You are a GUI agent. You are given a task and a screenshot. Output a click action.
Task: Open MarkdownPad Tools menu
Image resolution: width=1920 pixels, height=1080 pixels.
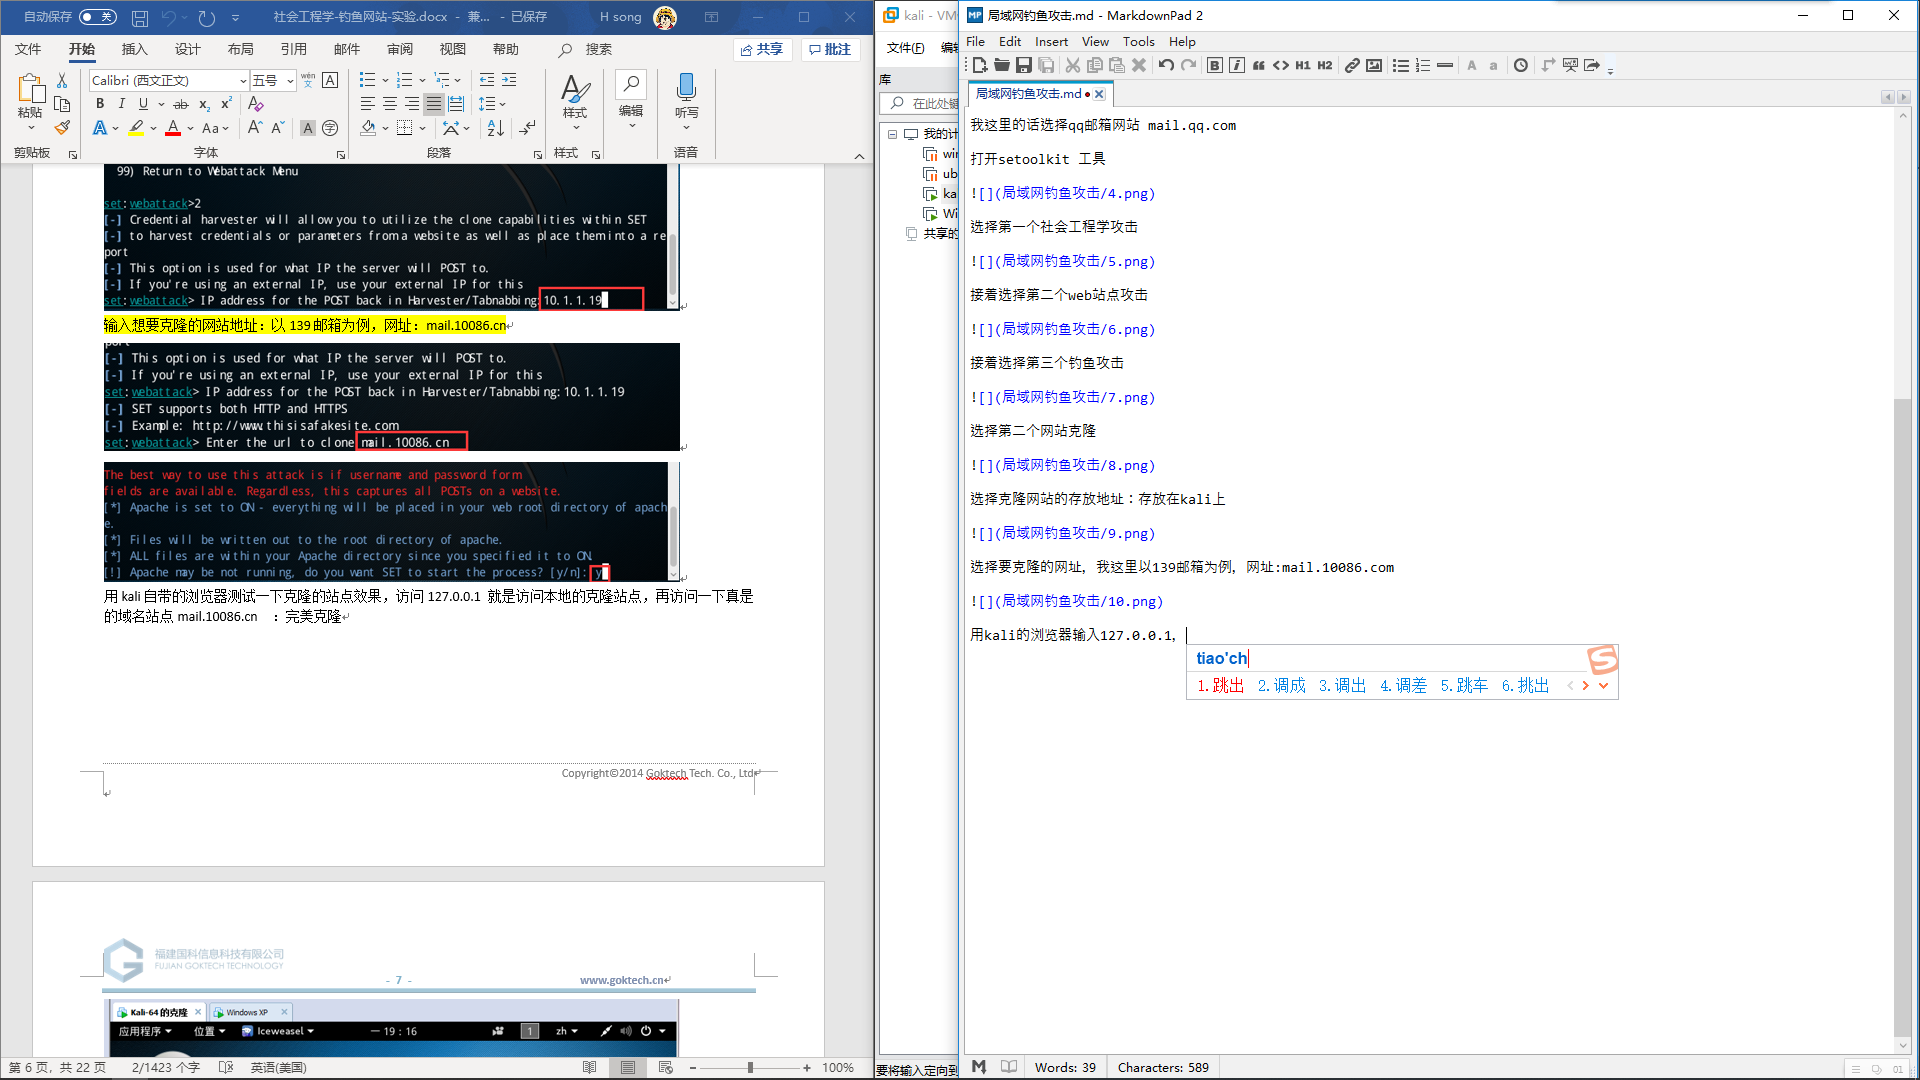(1138, 41)
